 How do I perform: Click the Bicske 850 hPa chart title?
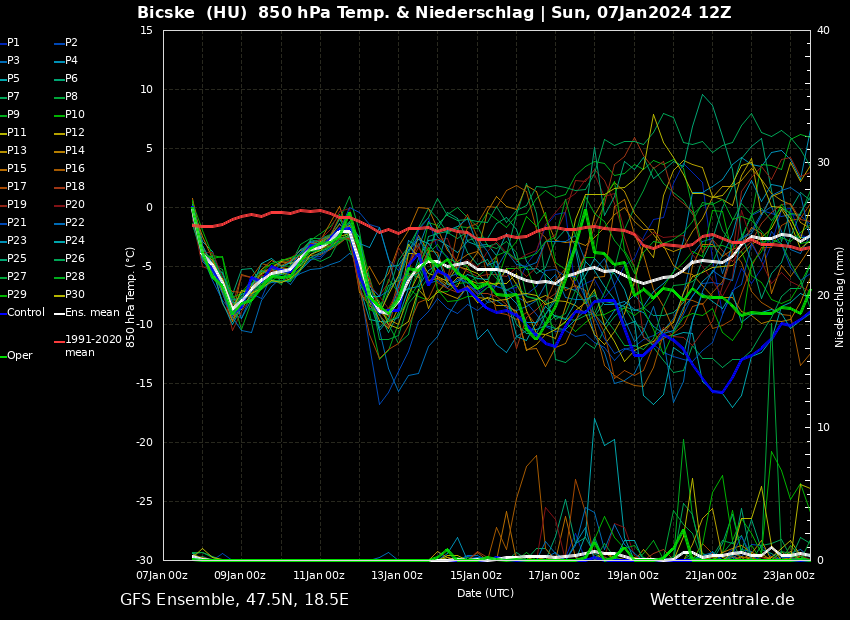[x=434, y=13]
